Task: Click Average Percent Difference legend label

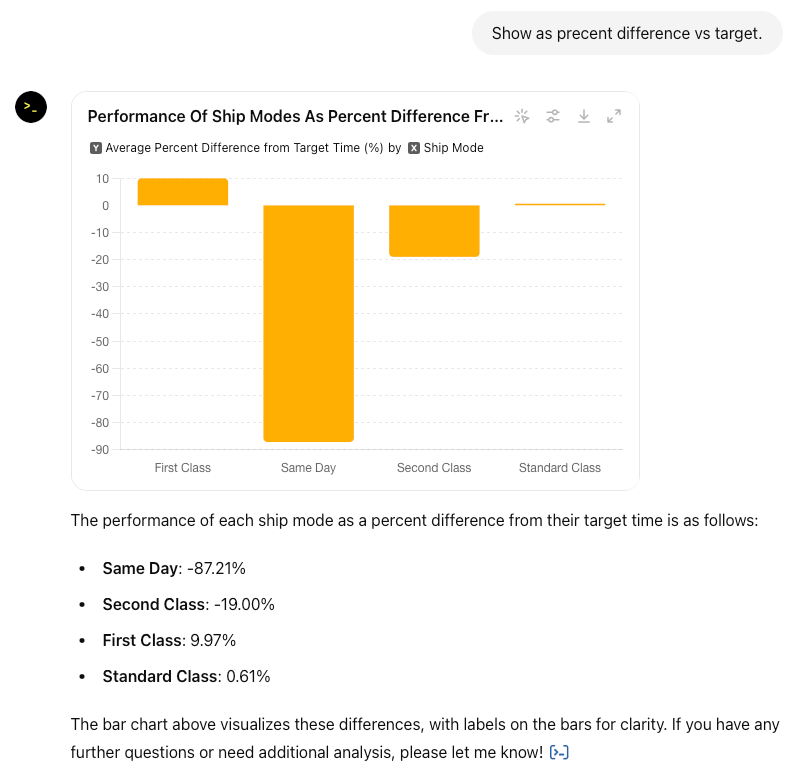Action: tap(244, 148)
